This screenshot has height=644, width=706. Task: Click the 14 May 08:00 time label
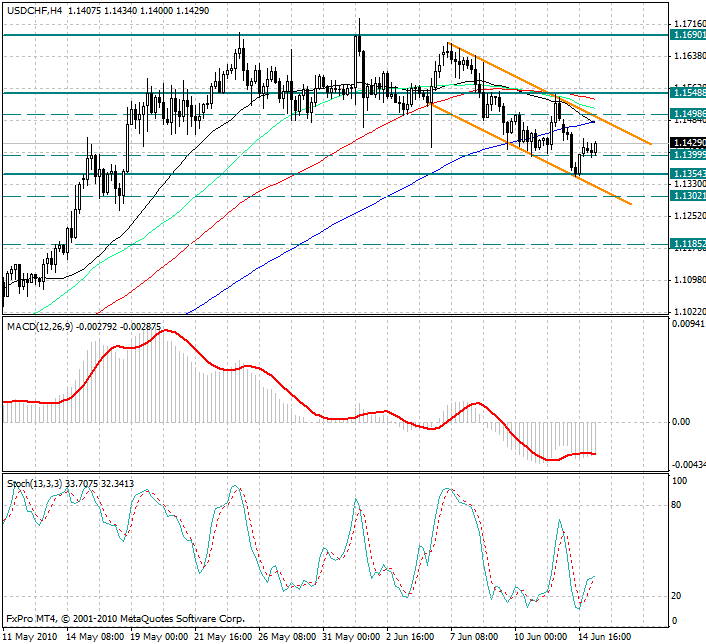point(95,637)
